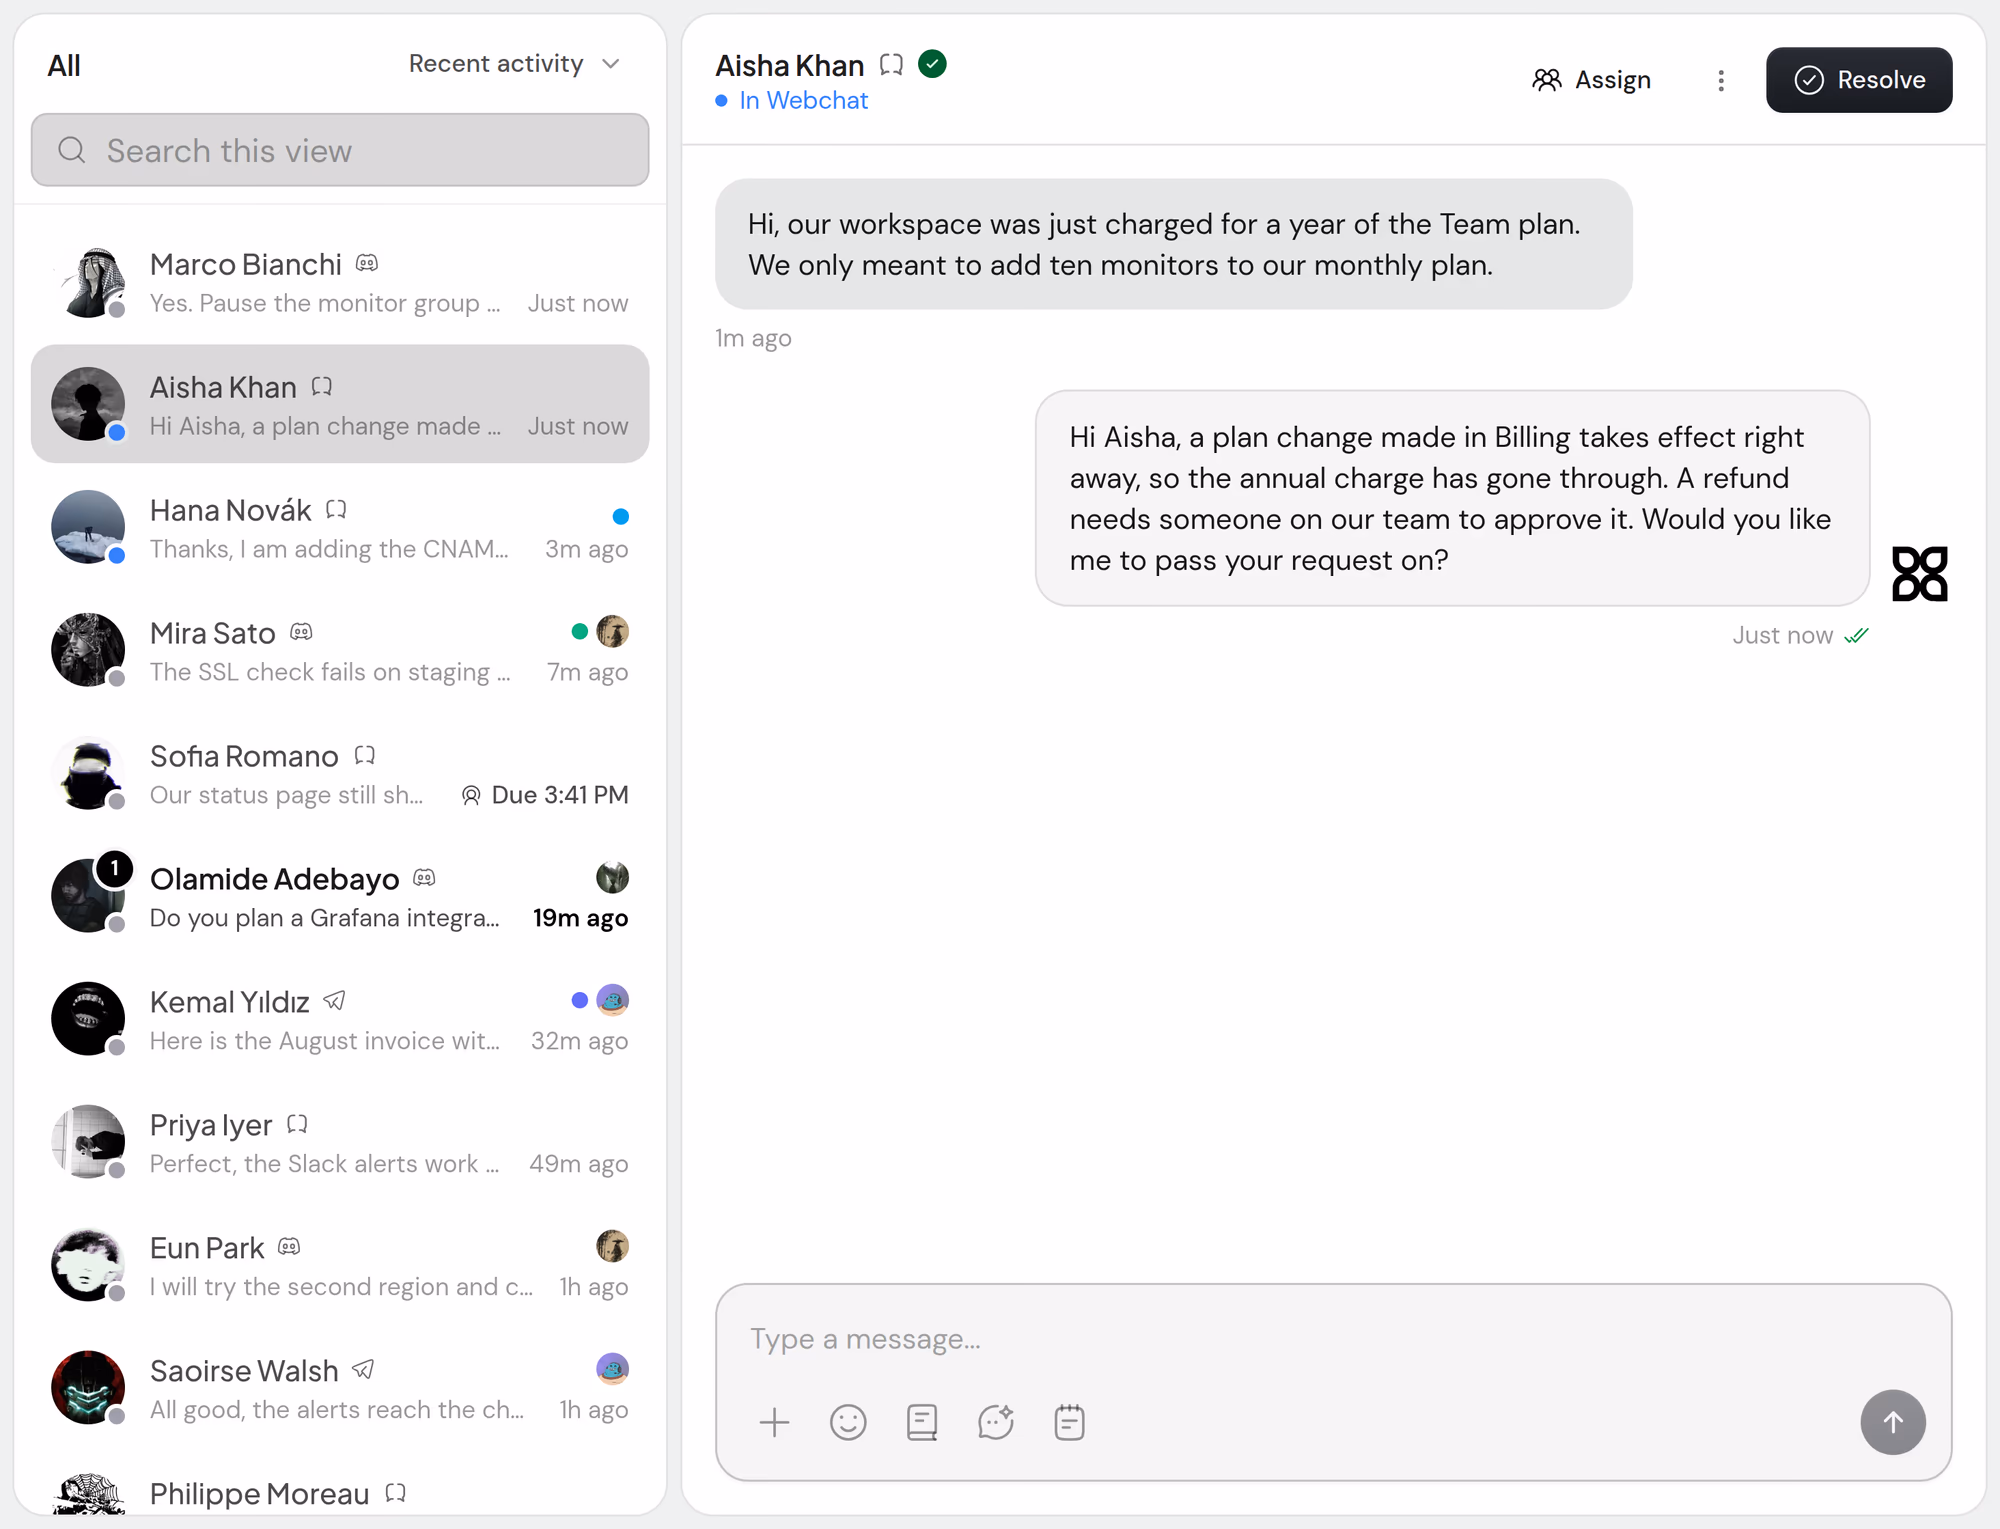The width and height of the screenshot is (2000, 1529).
Task: Open the Recent activity sort dropdown
Action: coord(514,64)
